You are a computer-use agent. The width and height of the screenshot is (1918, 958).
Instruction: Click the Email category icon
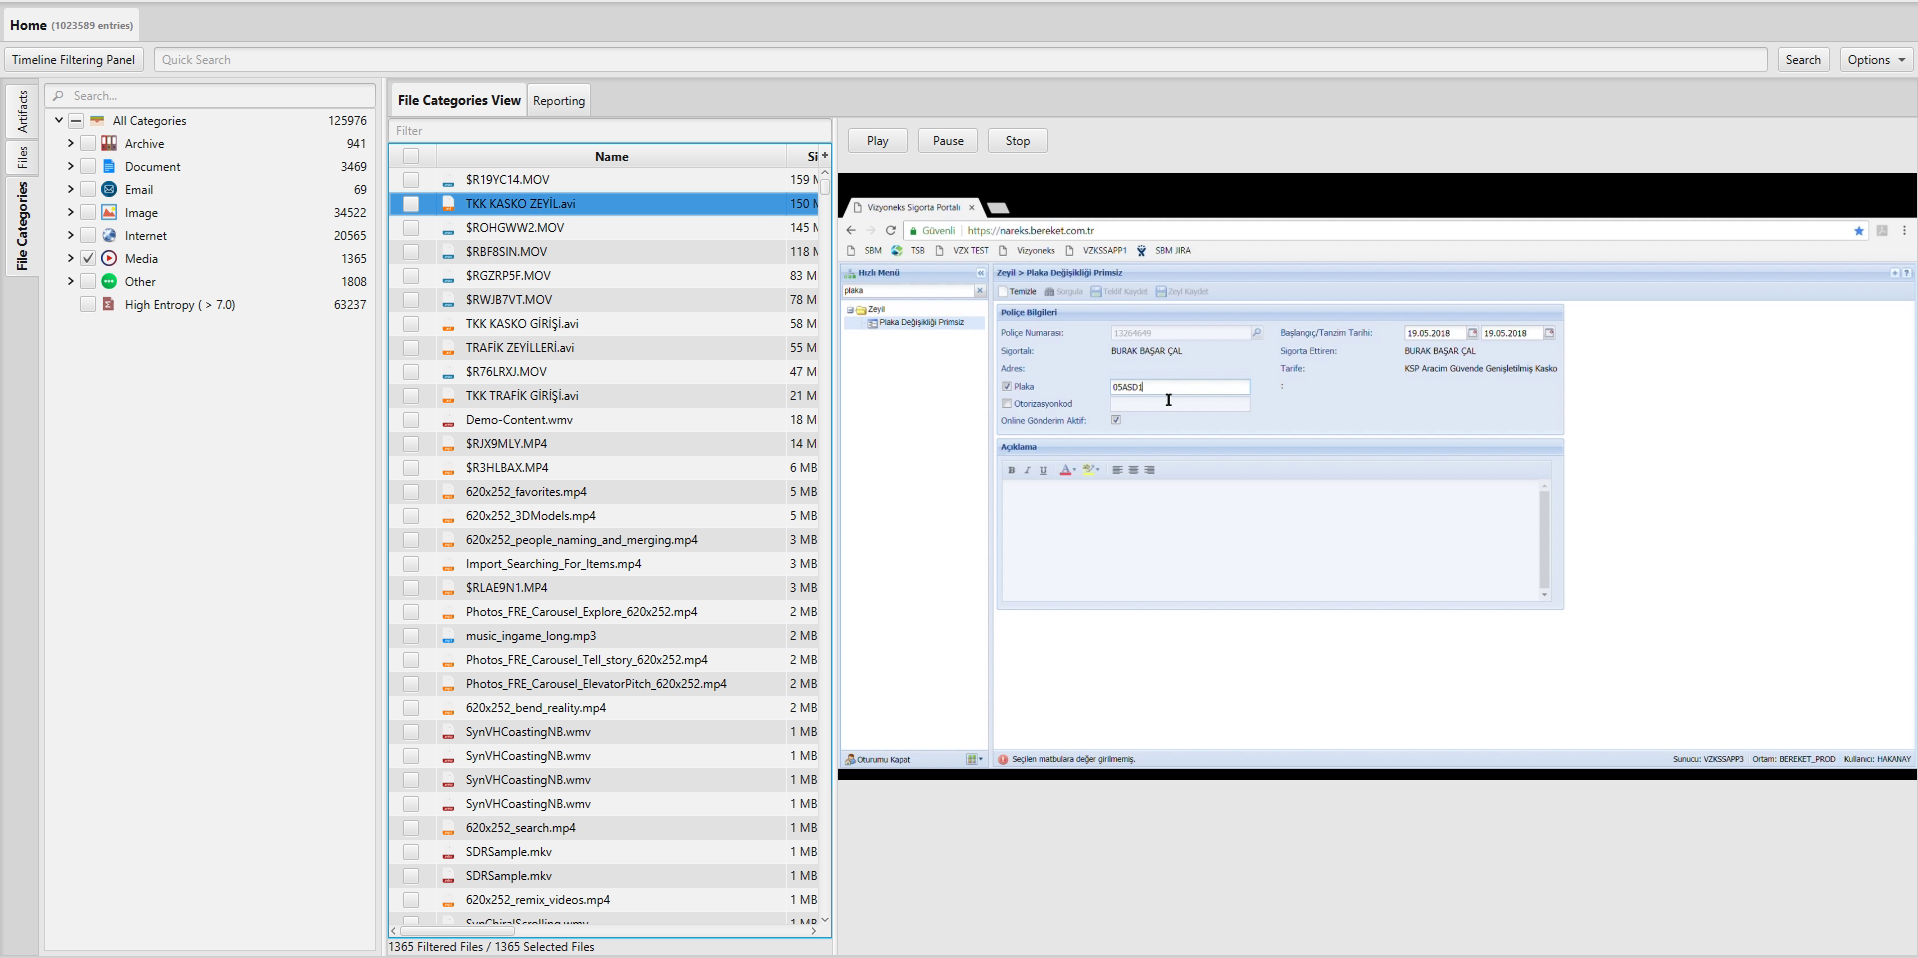click(109, 190)
